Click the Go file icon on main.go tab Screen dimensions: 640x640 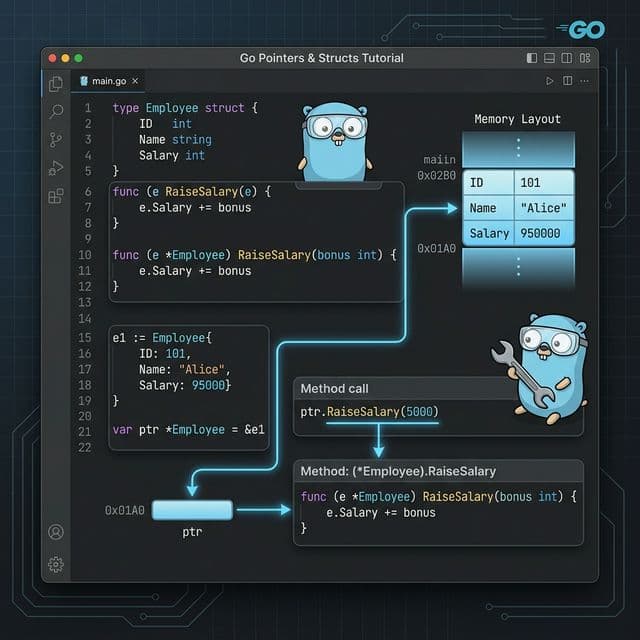(x=84, y=81)
